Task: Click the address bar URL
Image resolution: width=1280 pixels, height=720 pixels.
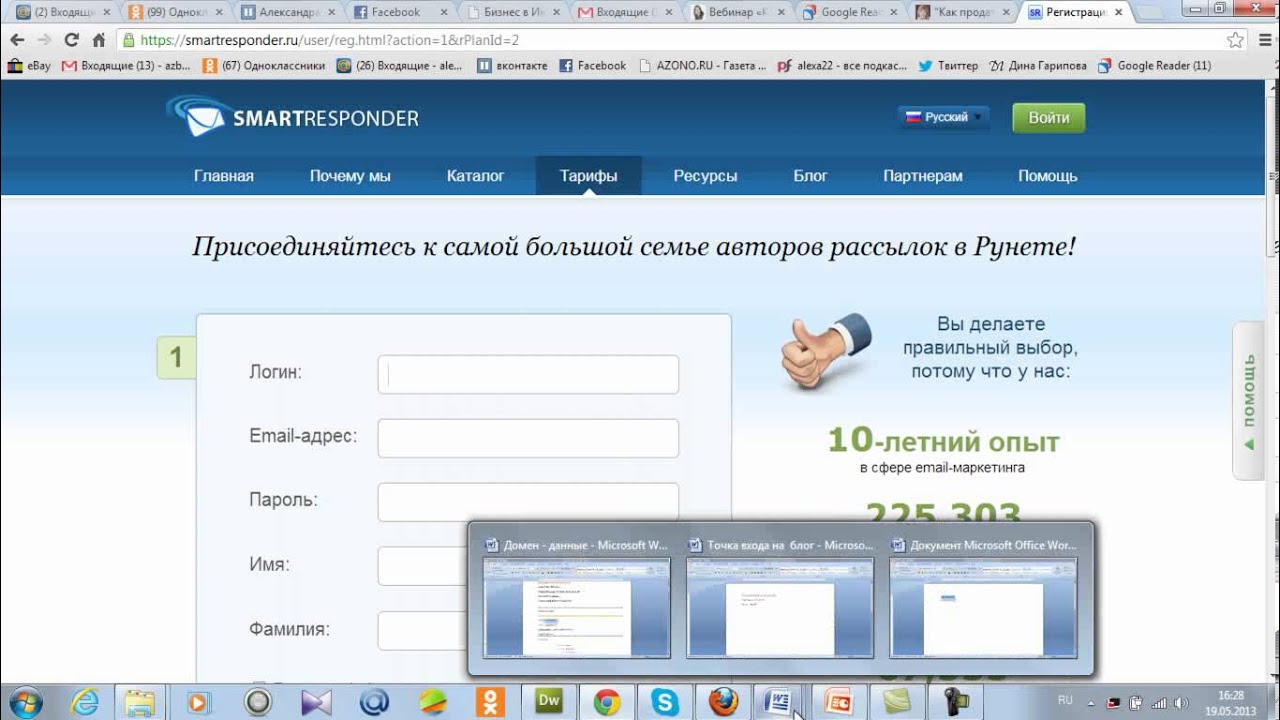Action: (328, 40)
